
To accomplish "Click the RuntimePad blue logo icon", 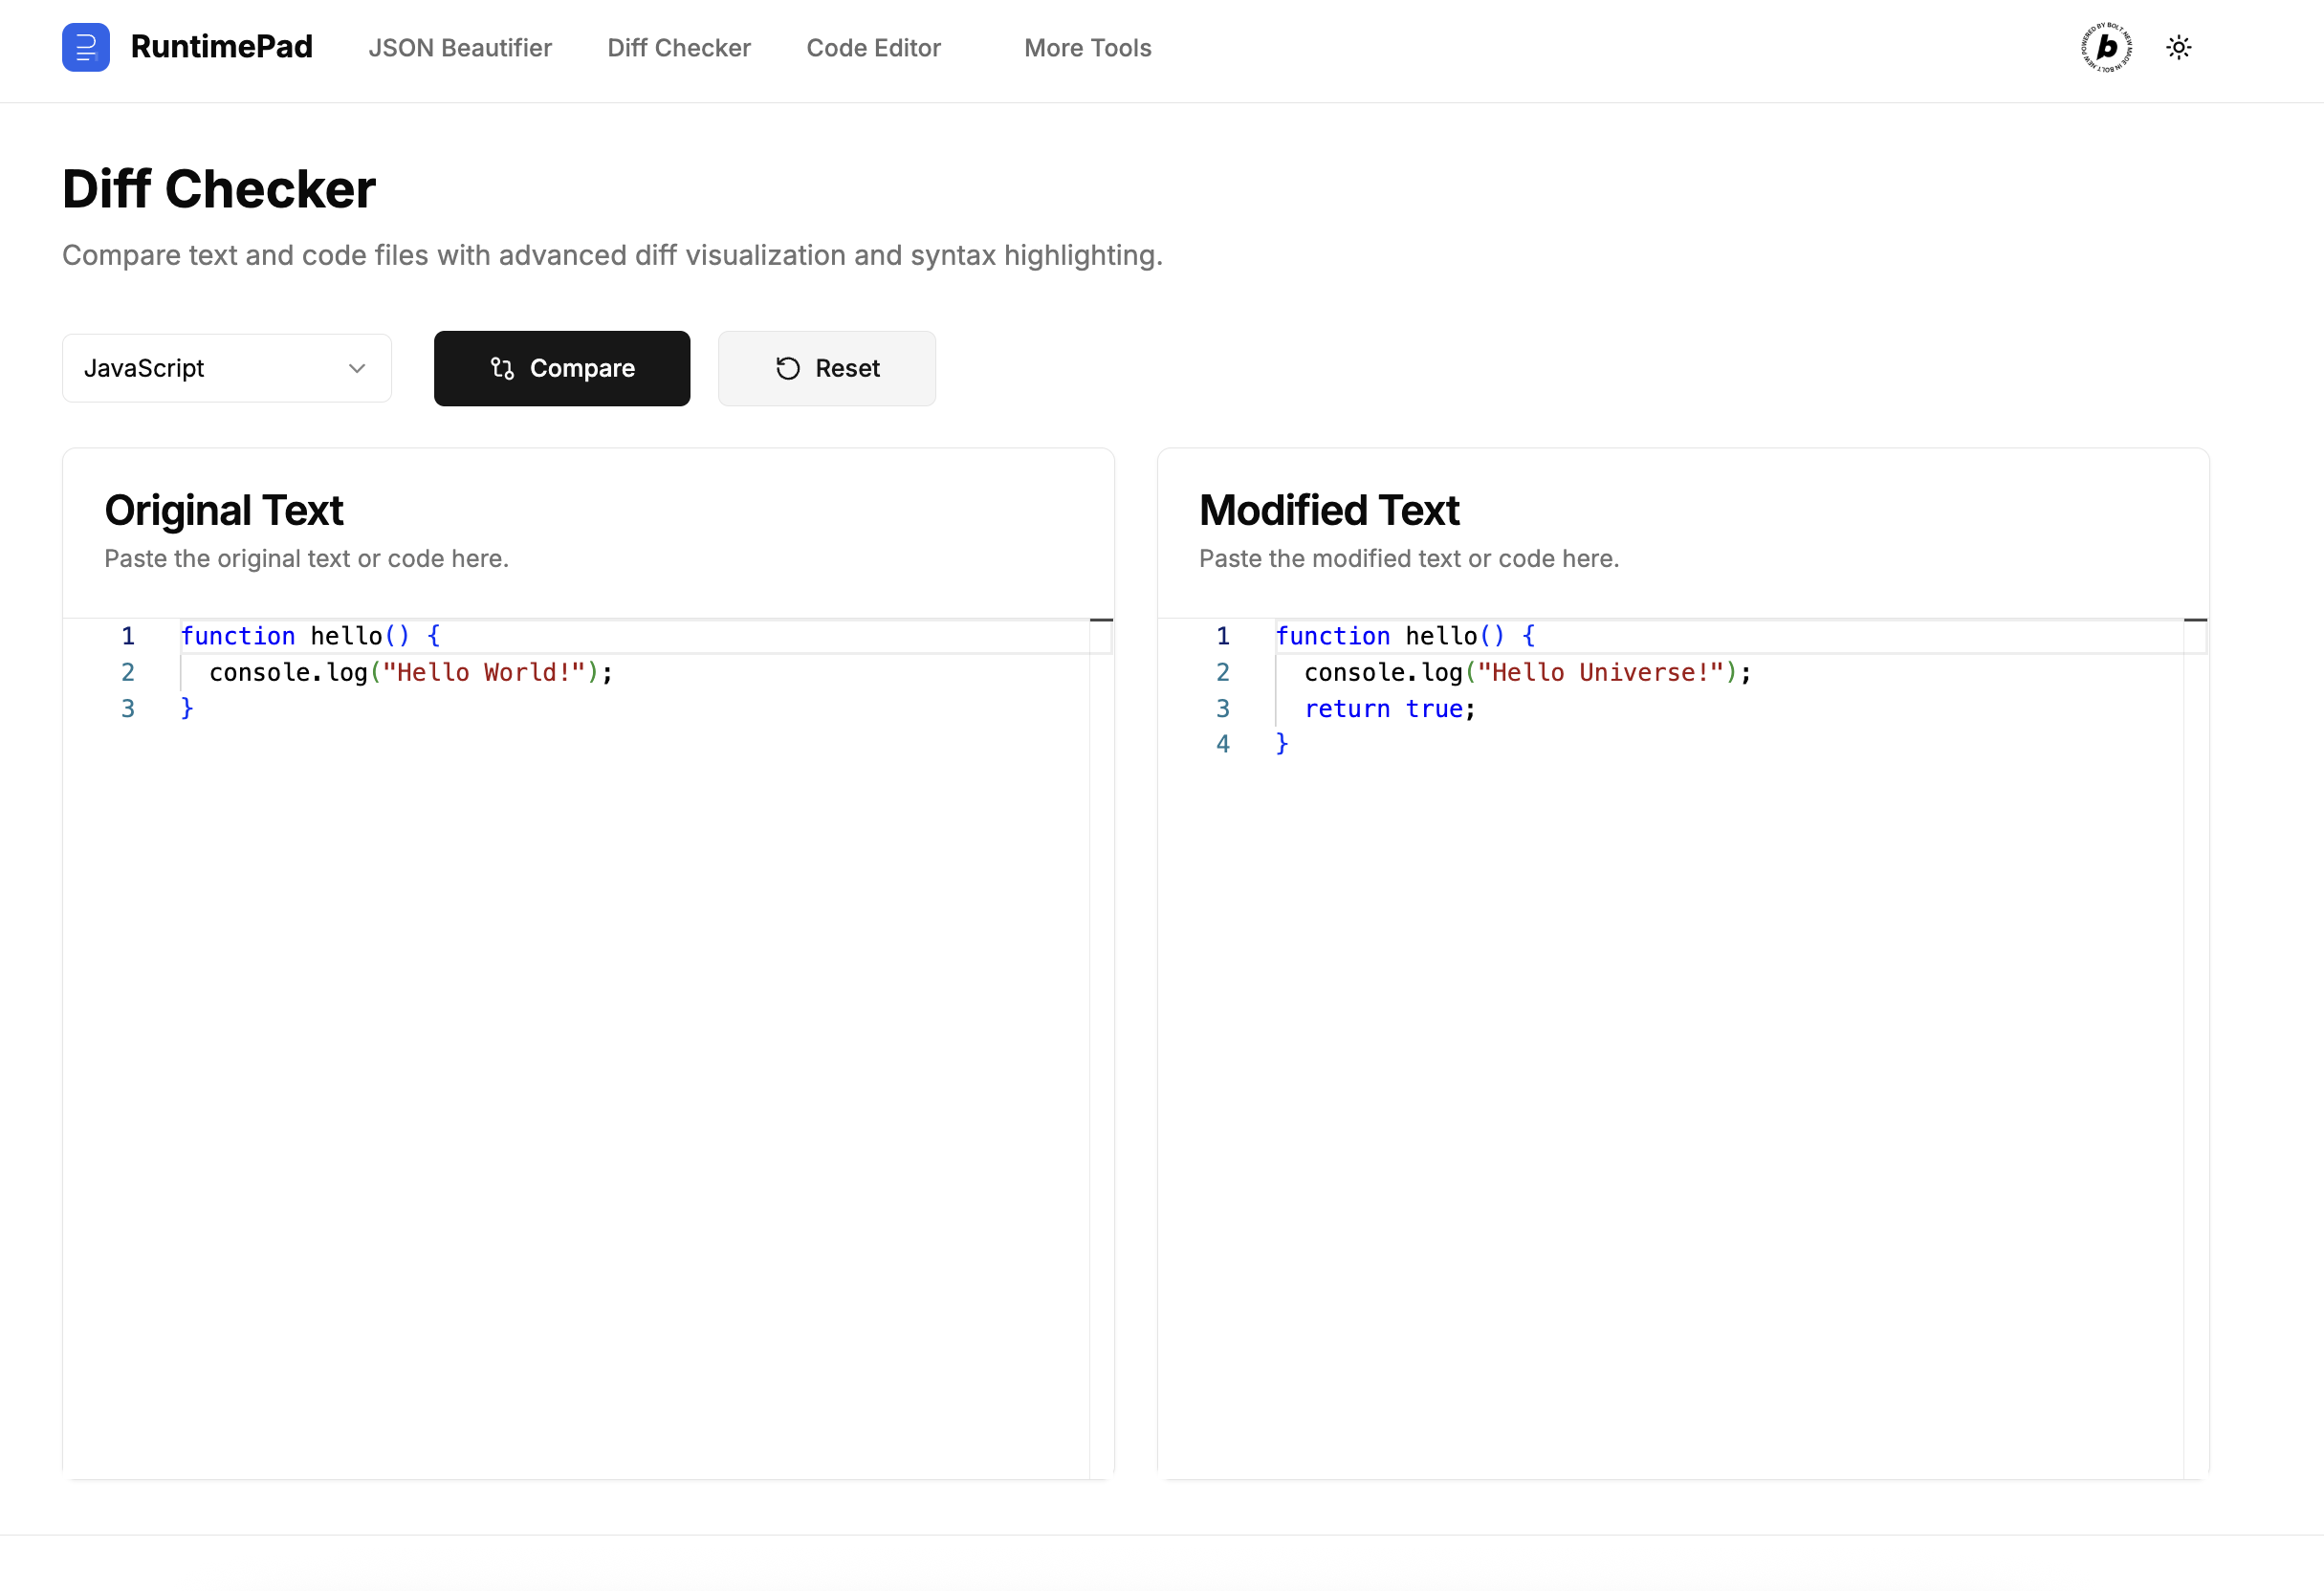I will (86, 47).
